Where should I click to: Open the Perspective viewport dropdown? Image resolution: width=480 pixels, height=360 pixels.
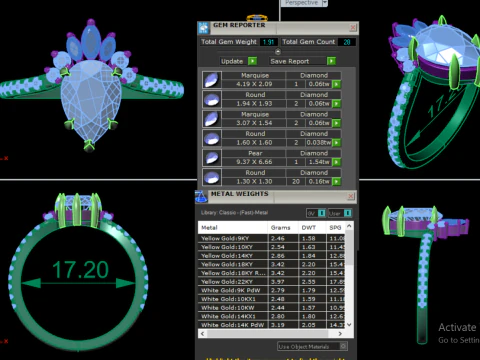[x=324, y=3]
